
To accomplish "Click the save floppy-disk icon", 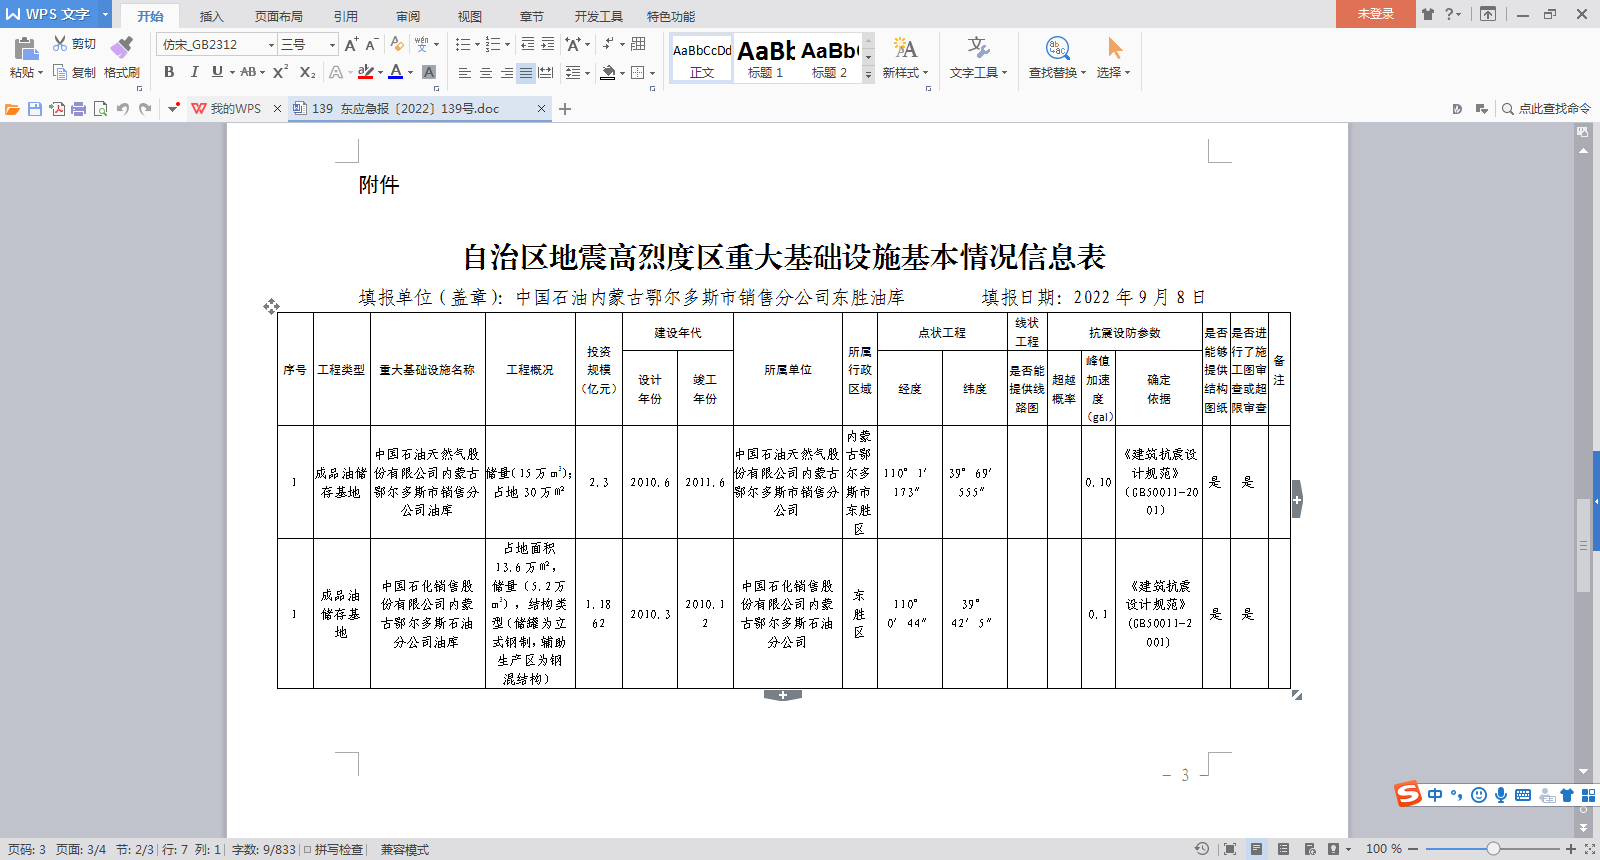I will pyautogui.click(x=35, y=109).
